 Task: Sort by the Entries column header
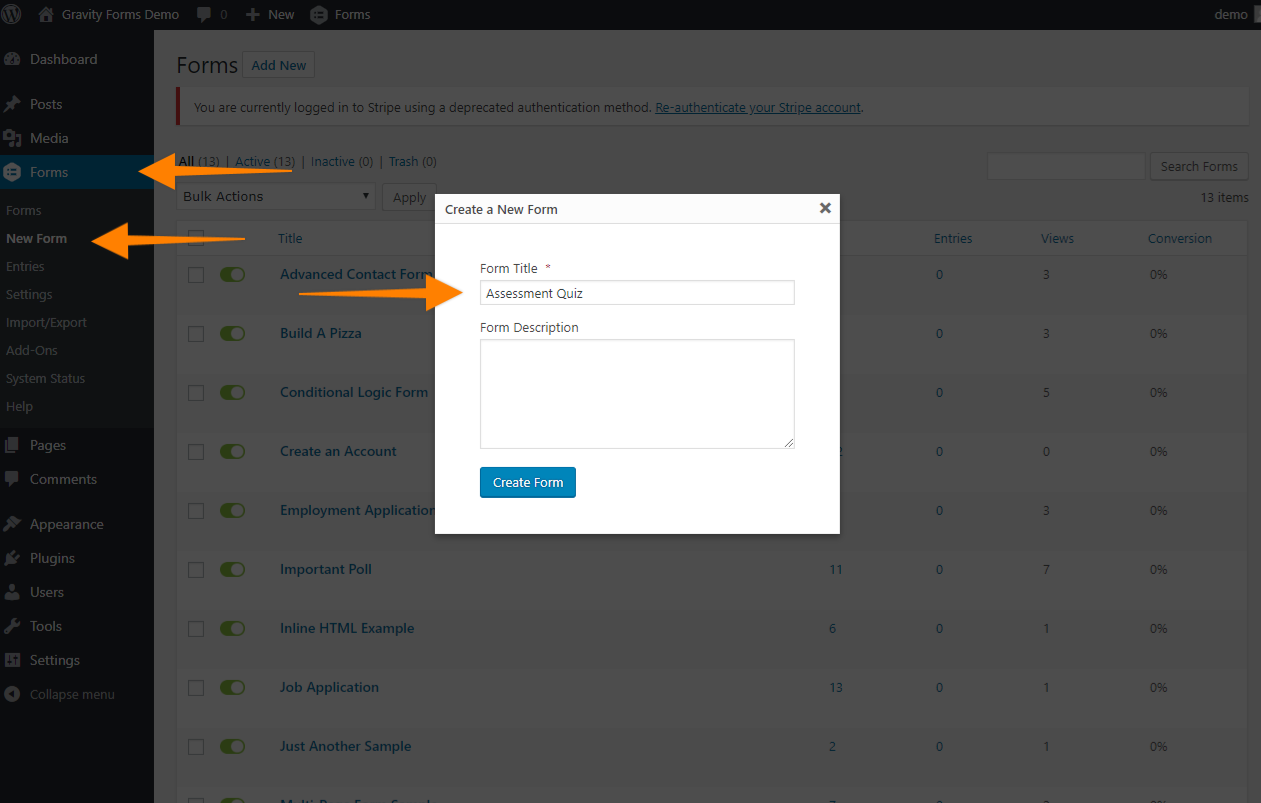[x=953, y=238]
